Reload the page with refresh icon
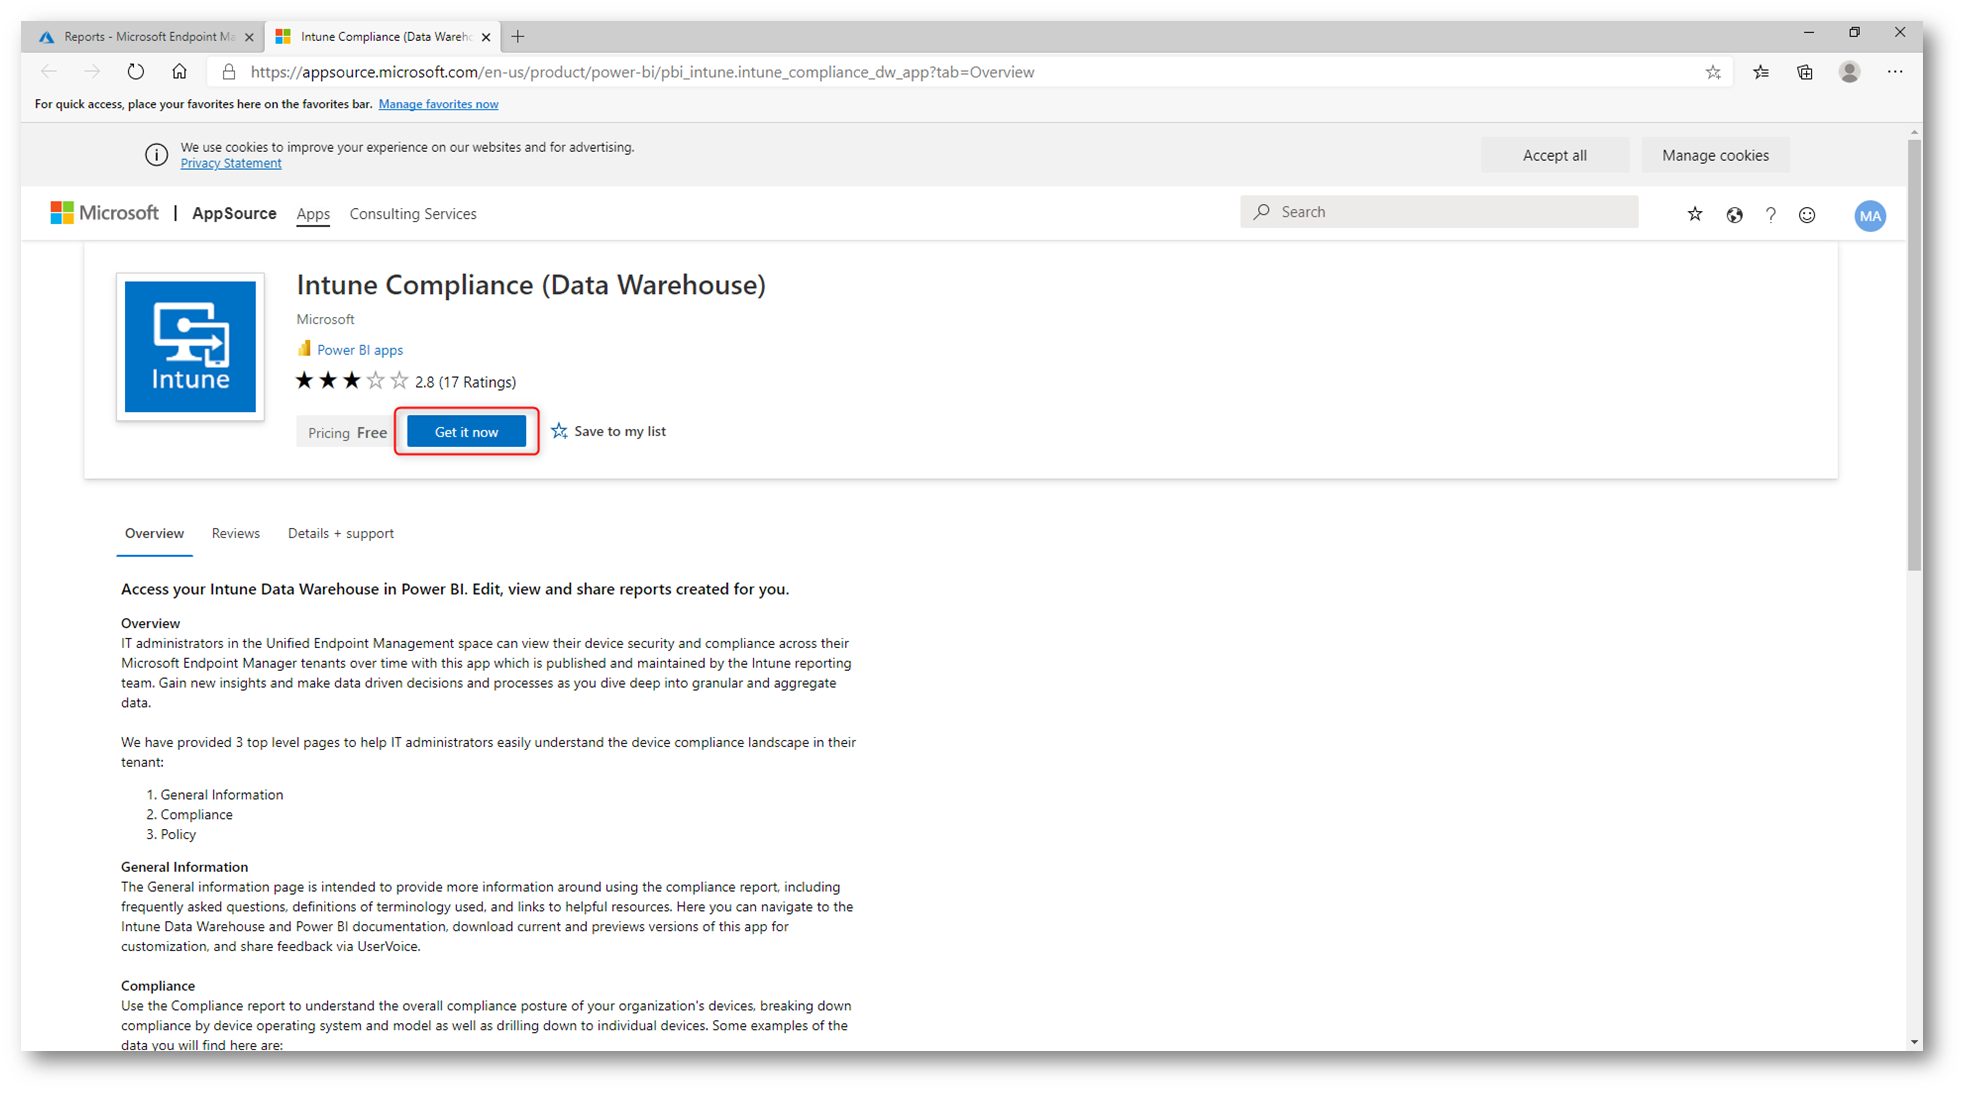This screenshot has height=1093, width=1965. (x=136, y=72)
